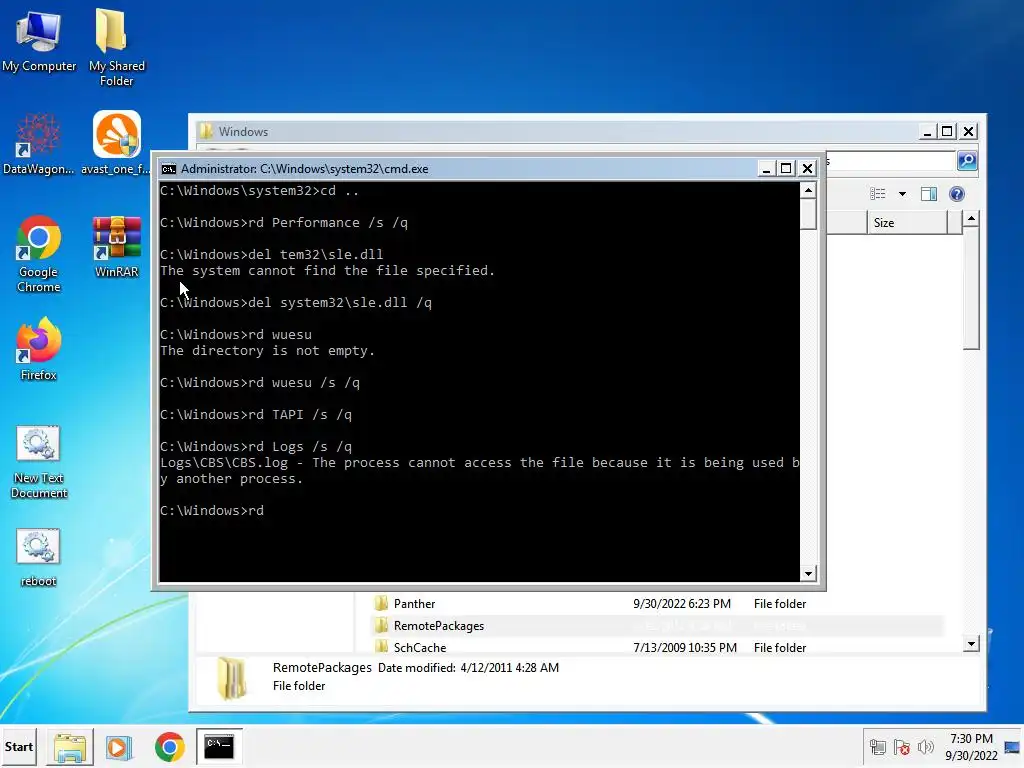The width and height of the screenshot is (1024, 768).
Task: Click the SchCache folder icon
Action: click(381, 647)
